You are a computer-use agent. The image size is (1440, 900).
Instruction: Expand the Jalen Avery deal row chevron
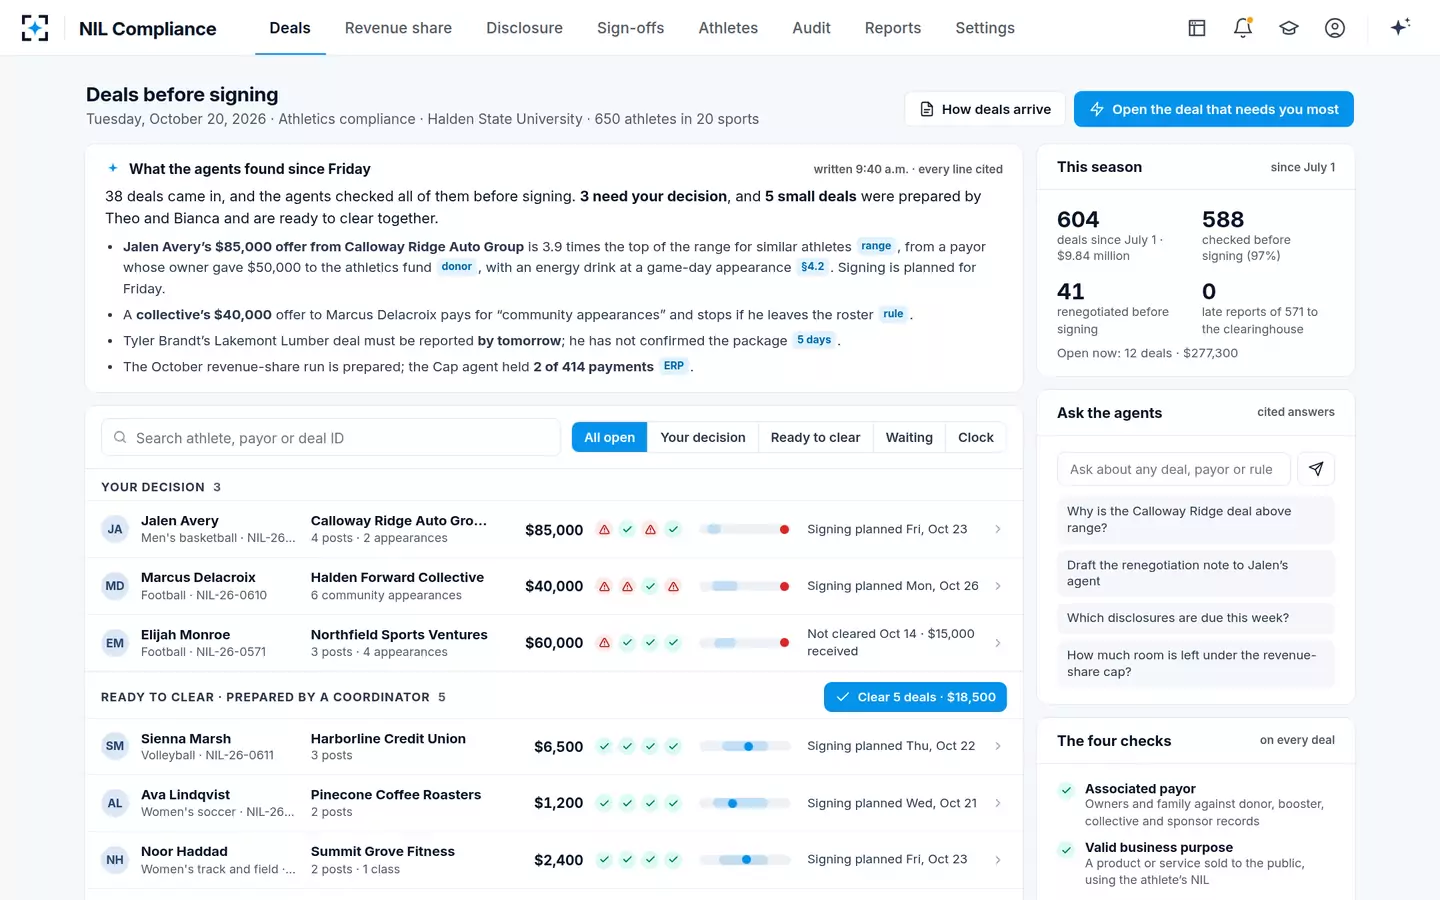tap(998, 529)
